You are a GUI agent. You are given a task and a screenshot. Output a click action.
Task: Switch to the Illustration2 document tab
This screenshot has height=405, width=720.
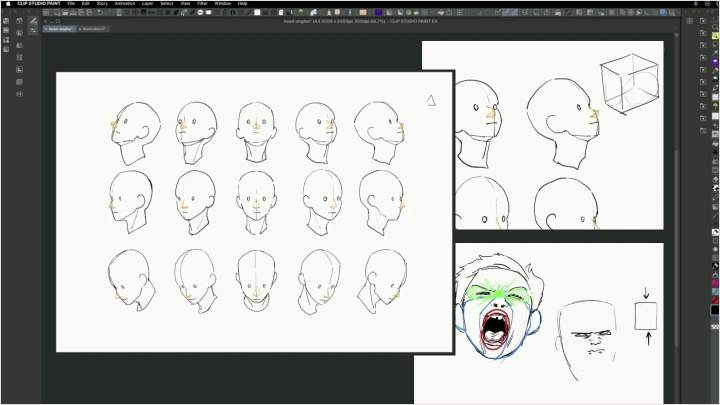click(x=94, y=29)
